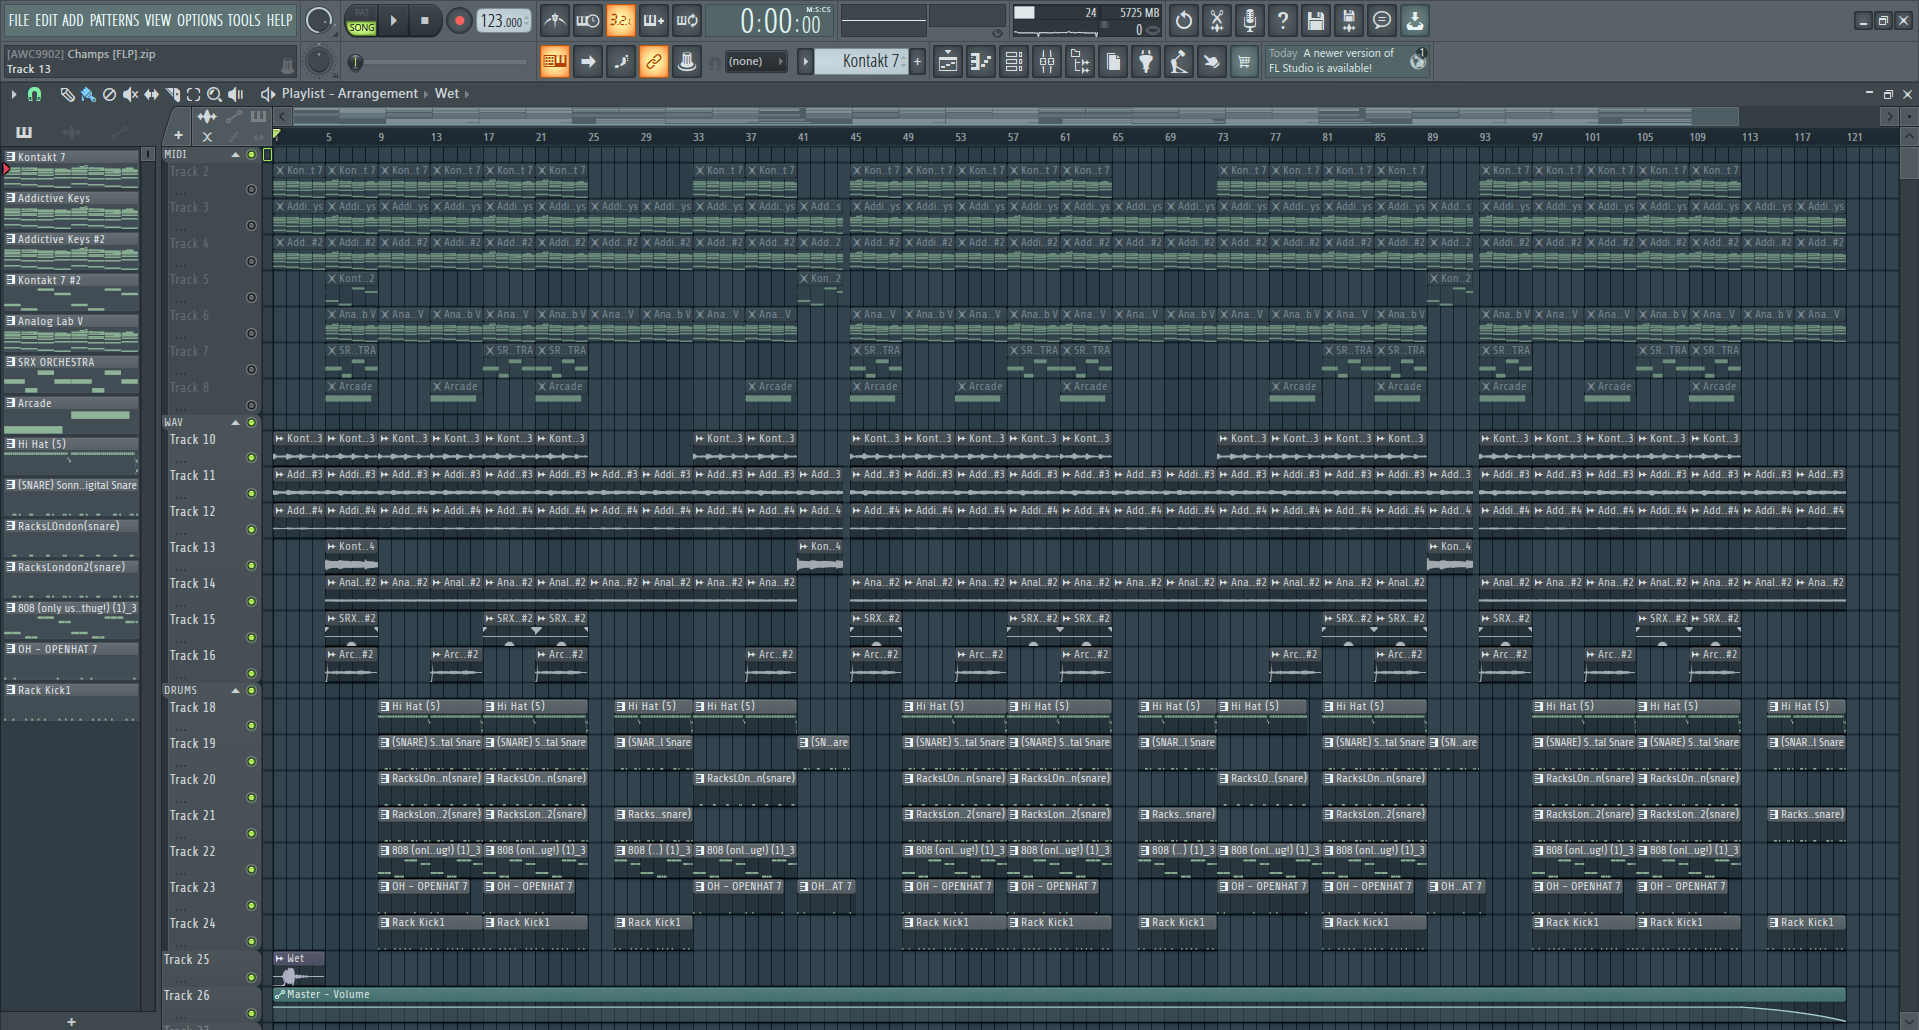This screenshot has width=1919, height=1030.
Task: Open the piano roll view
Action: 981,62
